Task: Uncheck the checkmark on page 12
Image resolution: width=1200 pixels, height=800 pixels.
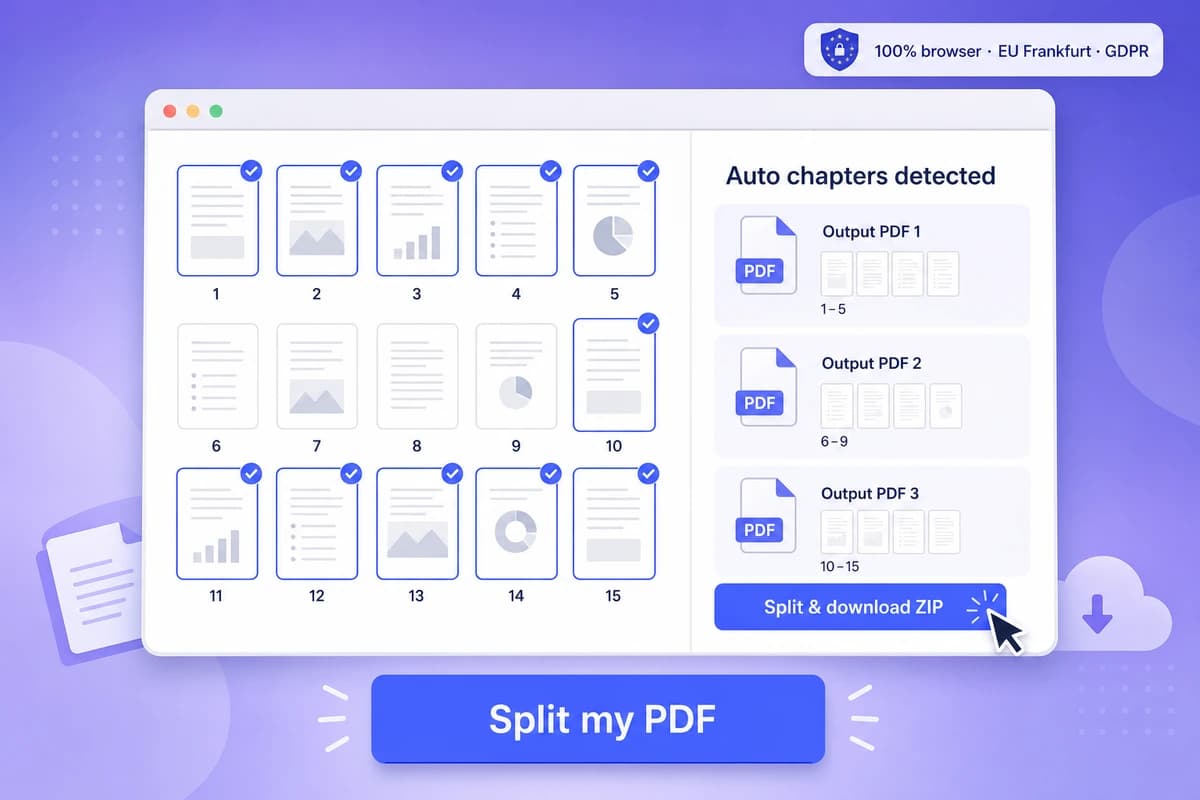Action: (350, 473)
